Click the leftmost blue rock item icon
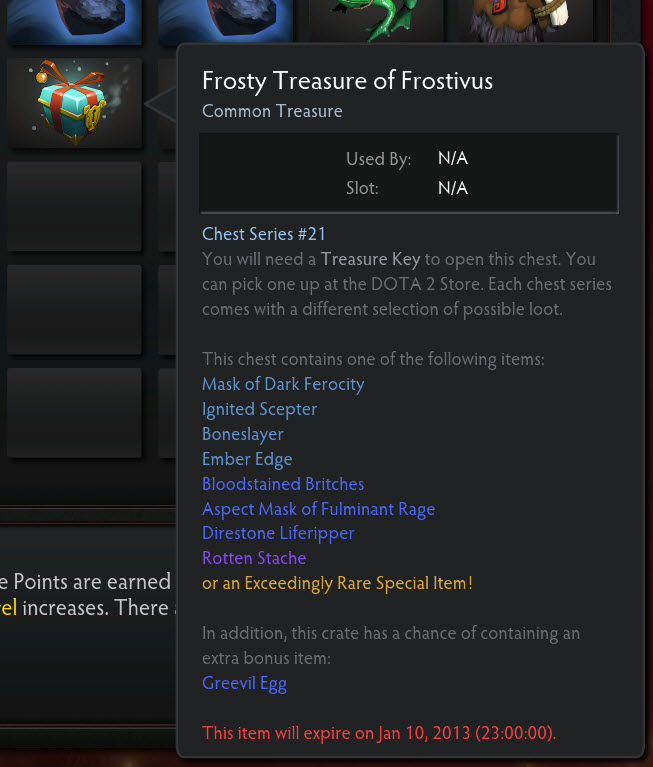This screenshot has width=653, height=767. 73,20
